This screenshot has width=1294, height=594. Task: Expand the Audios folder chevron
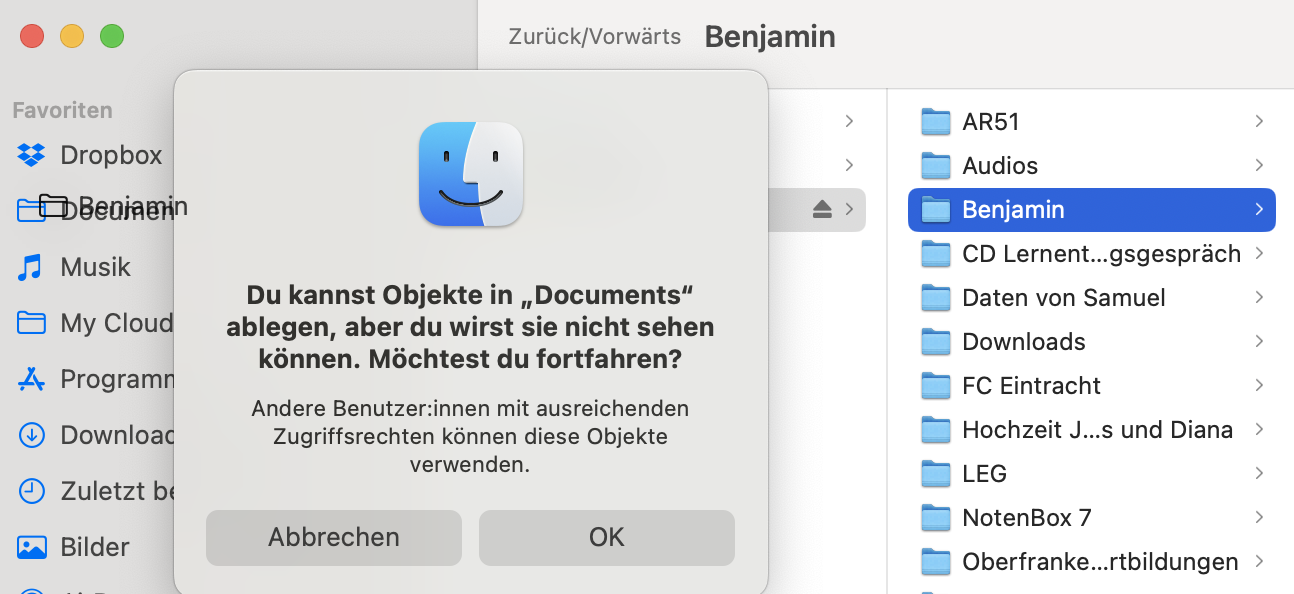[1258, 166]
